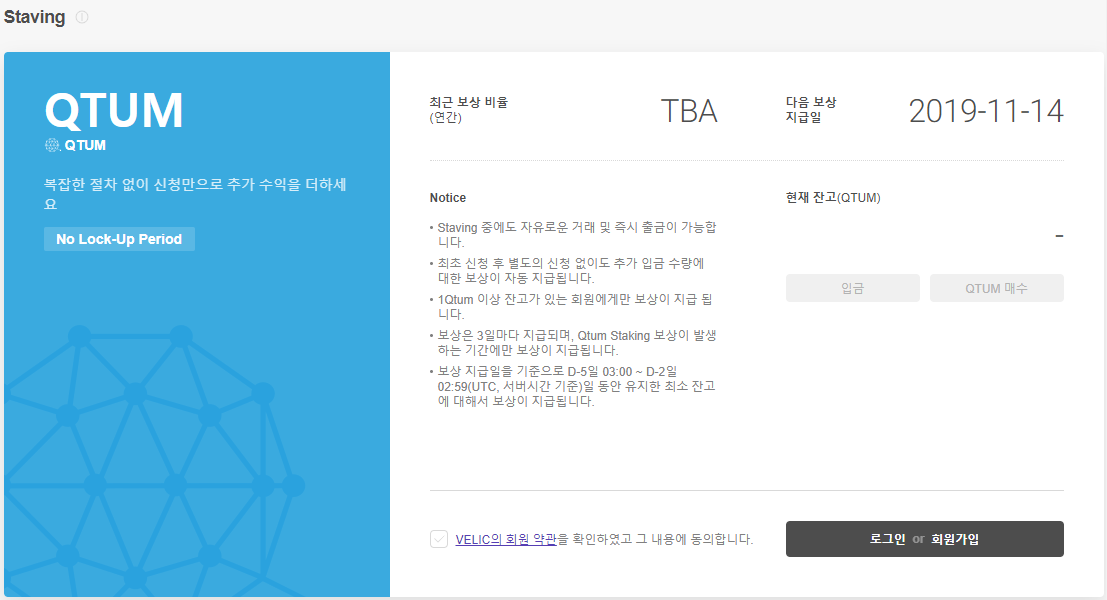This screenshot has width=1107, height=600.
Task: Open the VELIC의 회원 약관 link
Action: click(506, 539)
